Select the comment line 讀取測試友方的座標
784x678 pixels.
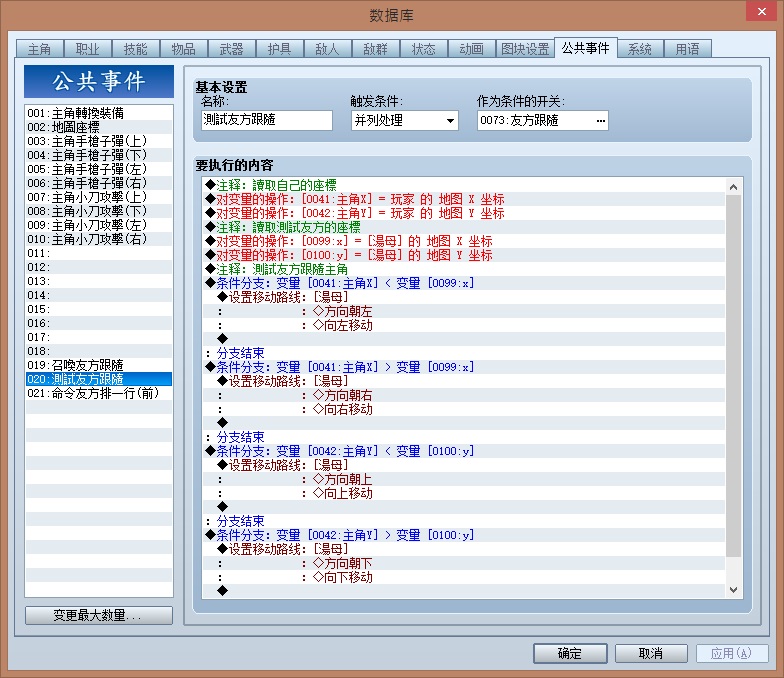coord(464,227)
